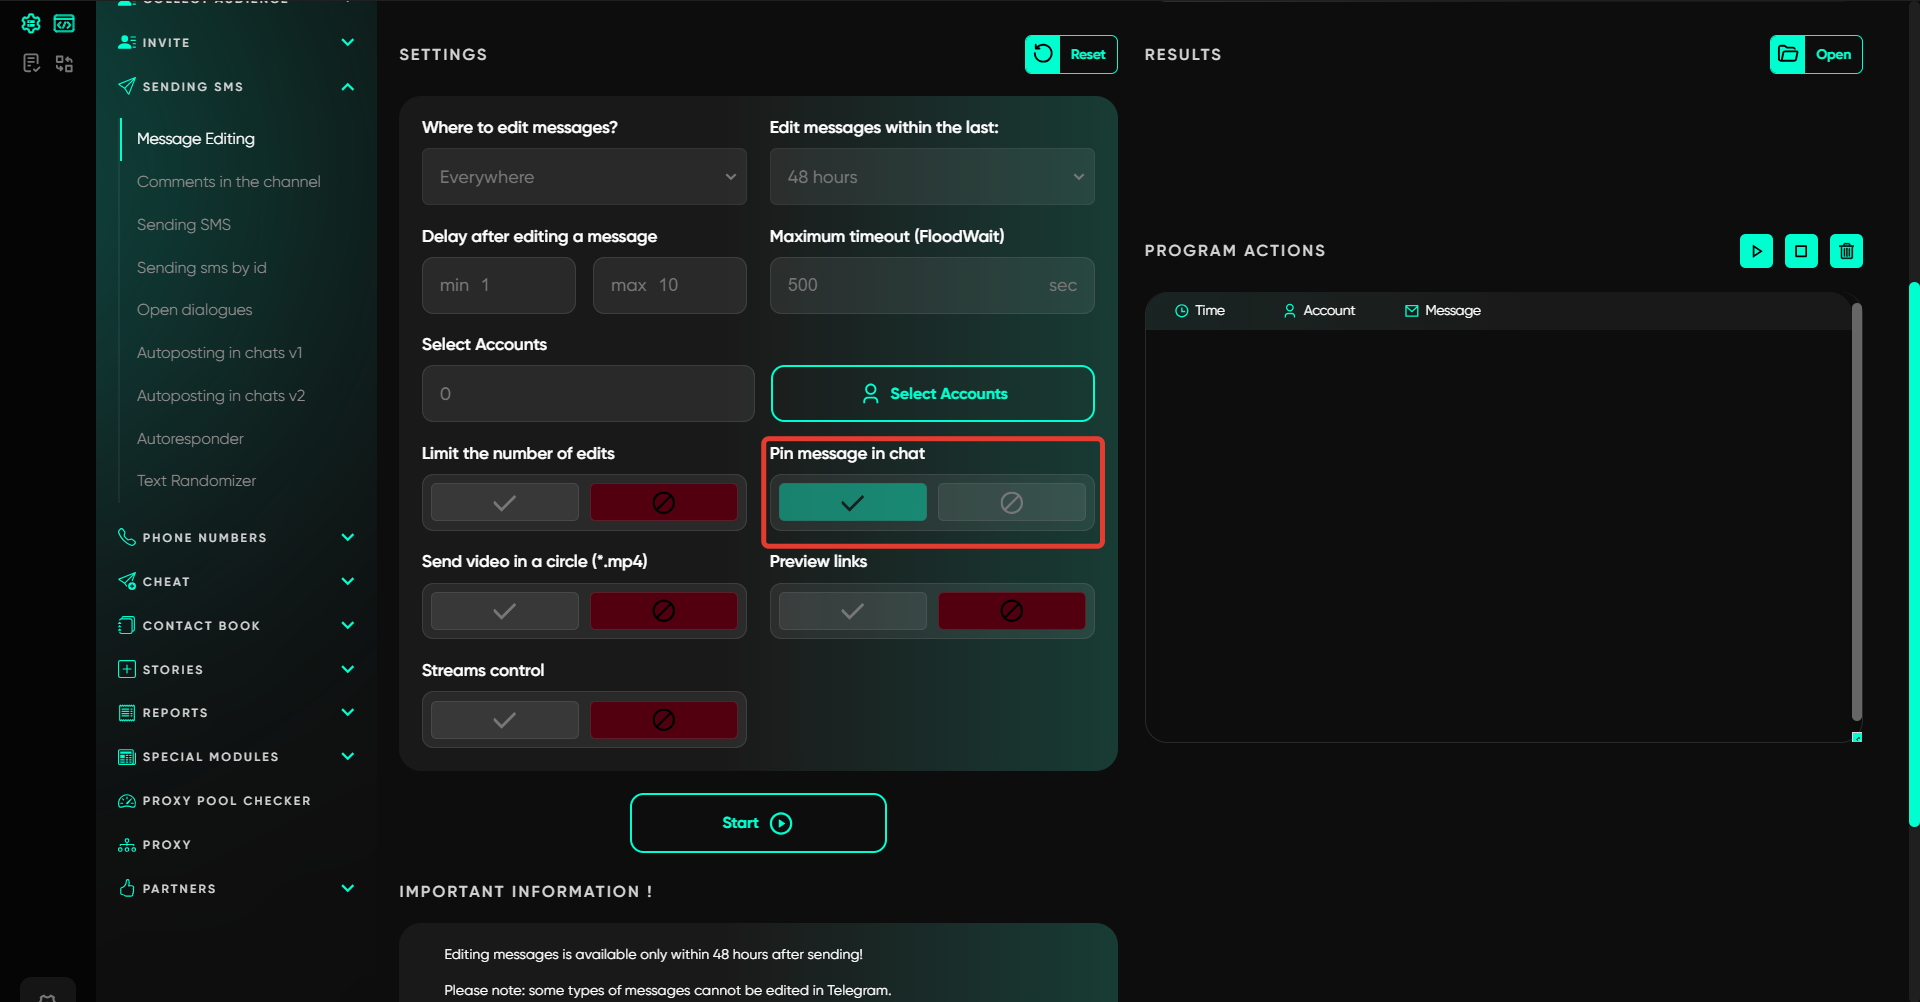Click the Proxy Pool Checker gauge icon

coord(127,801)
